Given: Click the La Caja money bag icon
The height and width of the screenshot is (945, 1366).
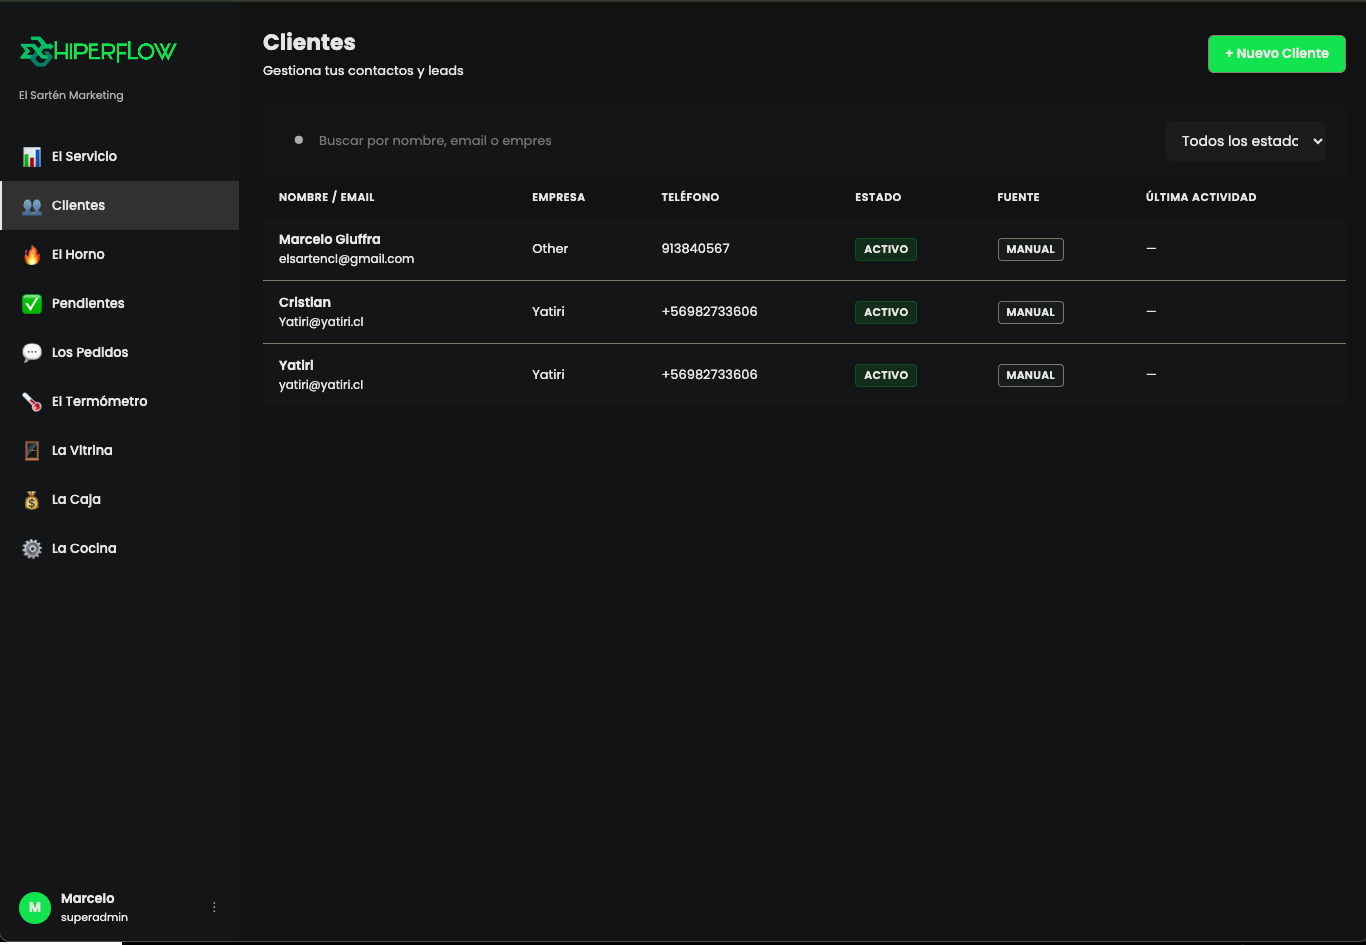Looking at the screenshot, I should coord(32,500).
